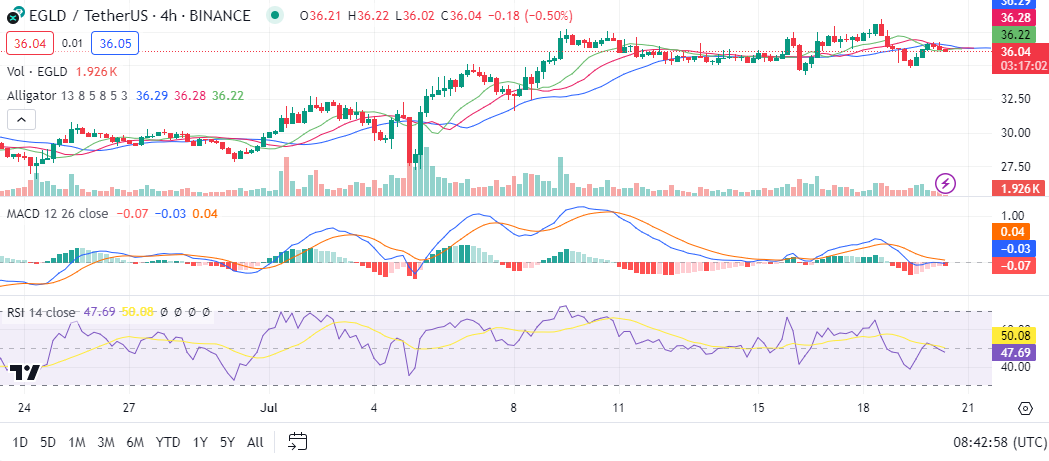Viewport: 1049px width, 461px height.
Task: Select the 5Y time range
Action: (x=227, y=442)
